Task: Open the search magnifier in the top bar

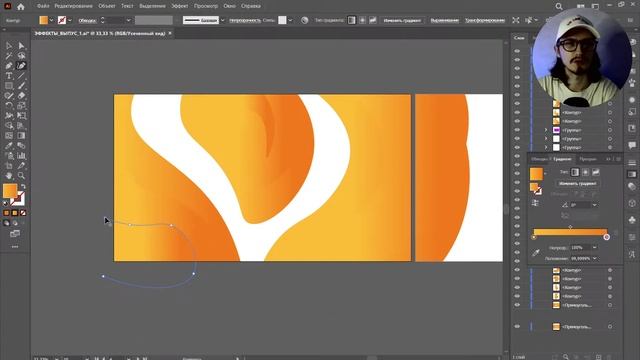Action: (559, 7)
